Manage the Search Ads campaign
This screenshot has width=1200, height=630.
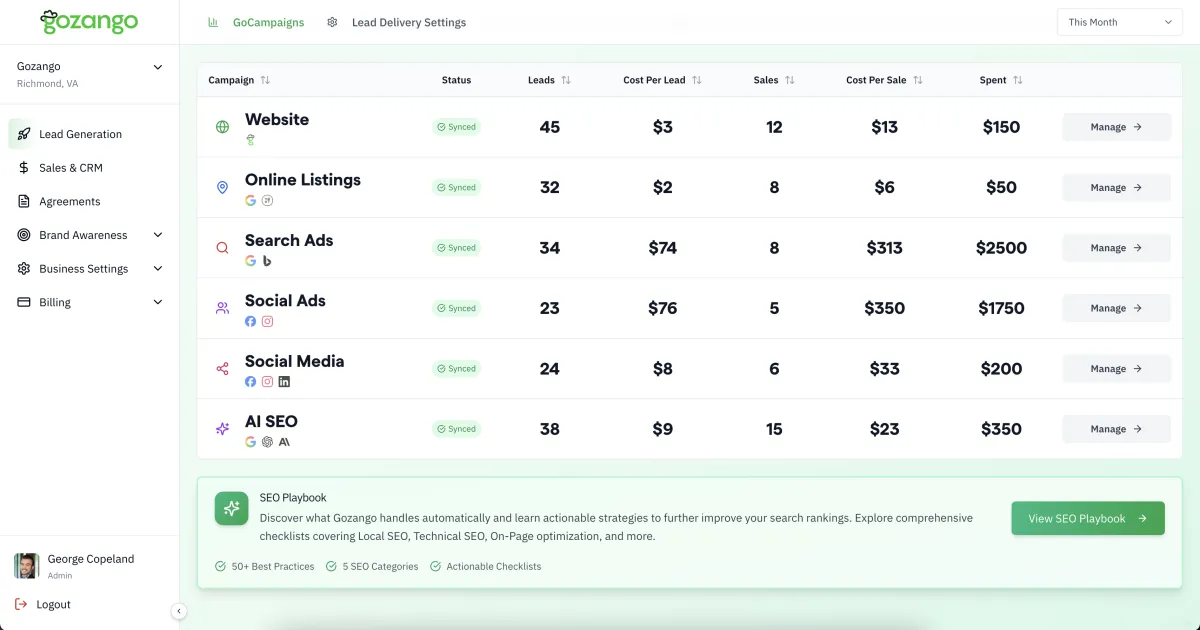pos(1116,248)
